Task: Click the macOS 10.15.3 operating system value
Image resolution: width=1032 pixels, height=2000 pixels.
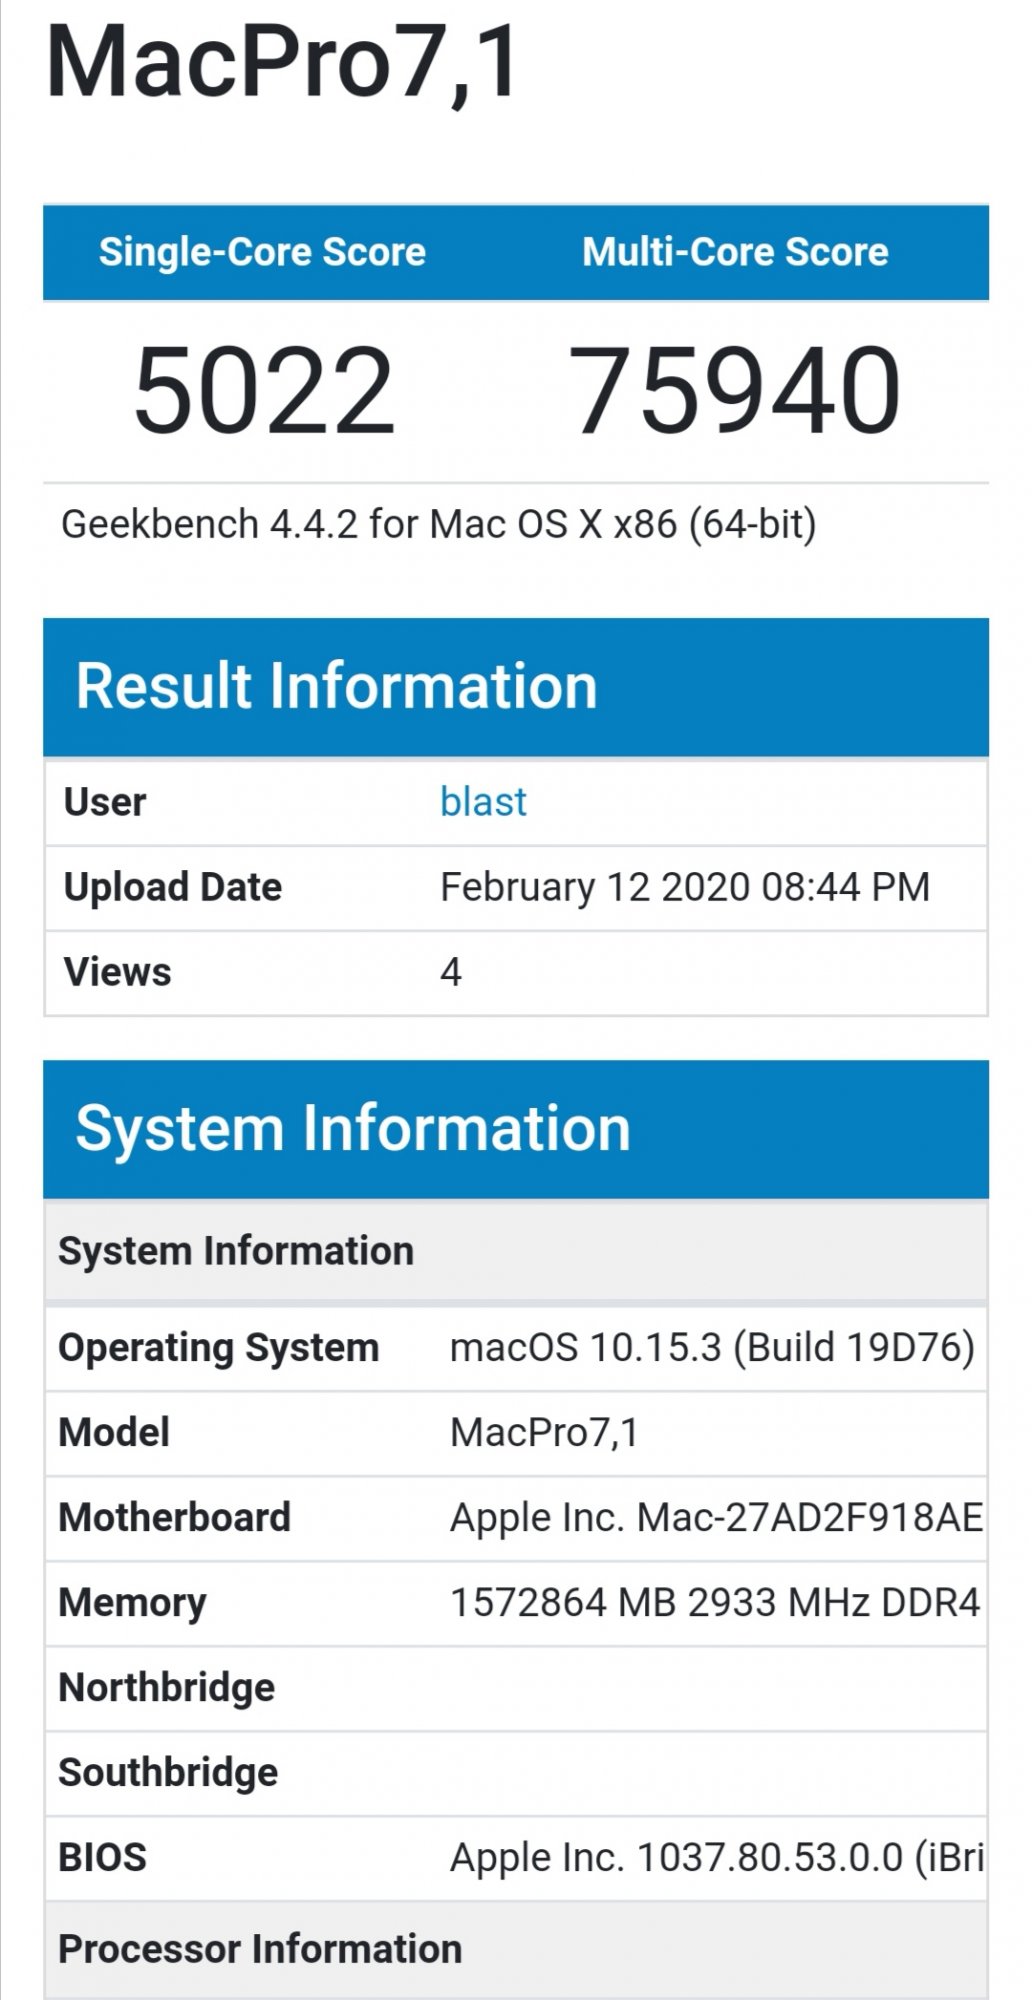Action: click(x=711, y=1347)
